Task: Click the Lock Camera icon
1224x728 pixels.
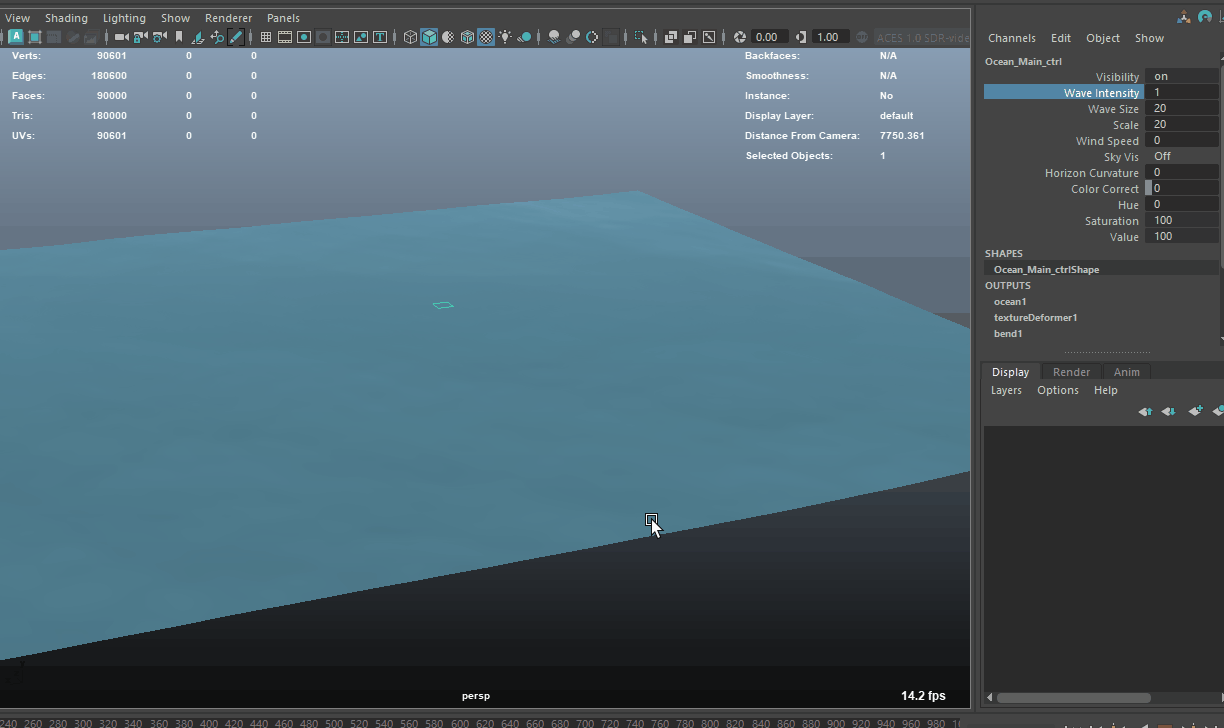Action: (141, 37)
